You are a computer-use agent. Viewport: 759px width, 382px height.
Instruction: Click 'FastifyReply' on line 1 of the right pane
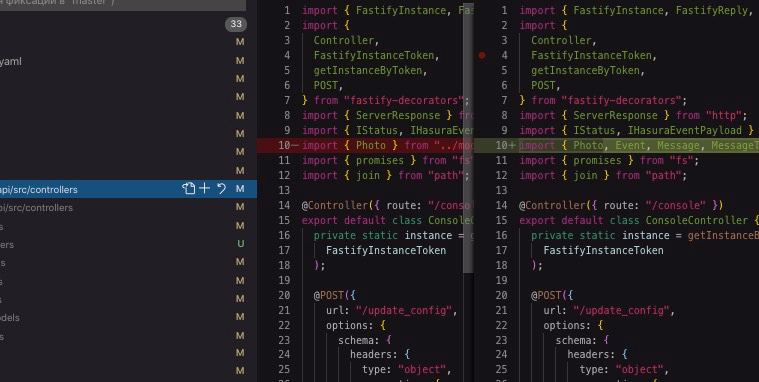click(711, 11)
